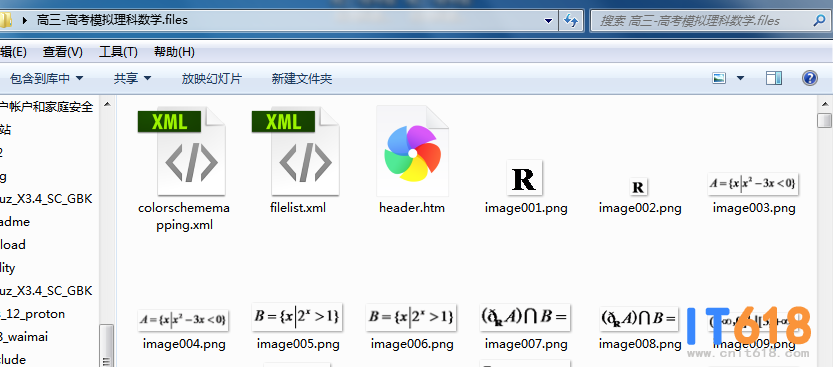Open the view options dropdown arrow
This screenshot has width=833, height=367.
(740, 79)
